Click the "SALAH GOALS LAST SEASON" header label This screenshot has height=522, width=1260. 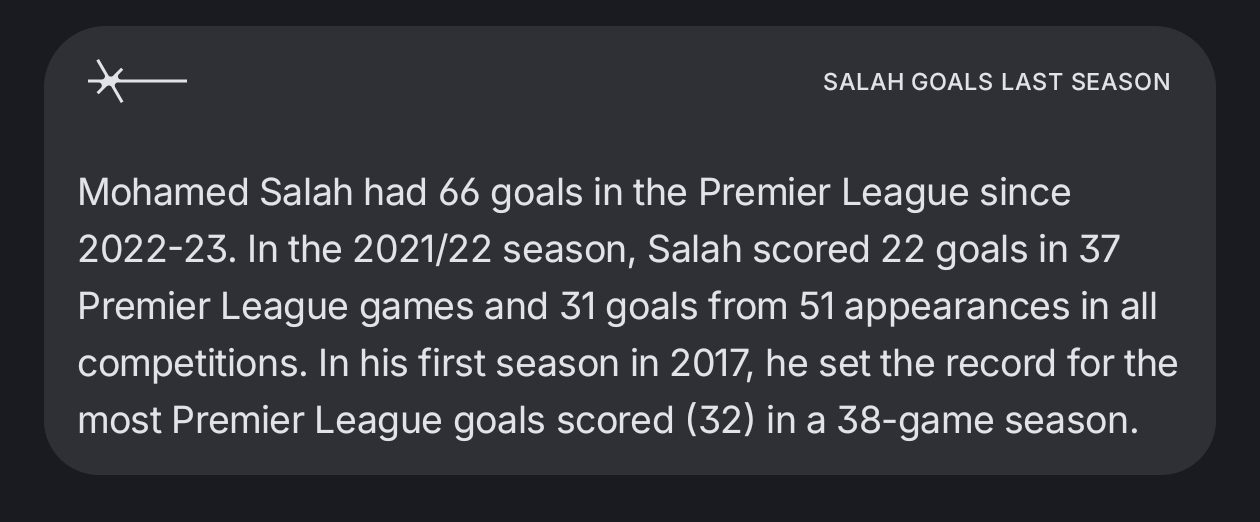[996, 82]
